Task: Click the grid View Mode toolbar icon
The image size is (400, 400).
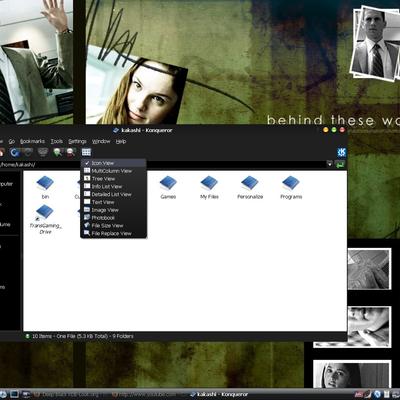Action: tap(86, 152)
